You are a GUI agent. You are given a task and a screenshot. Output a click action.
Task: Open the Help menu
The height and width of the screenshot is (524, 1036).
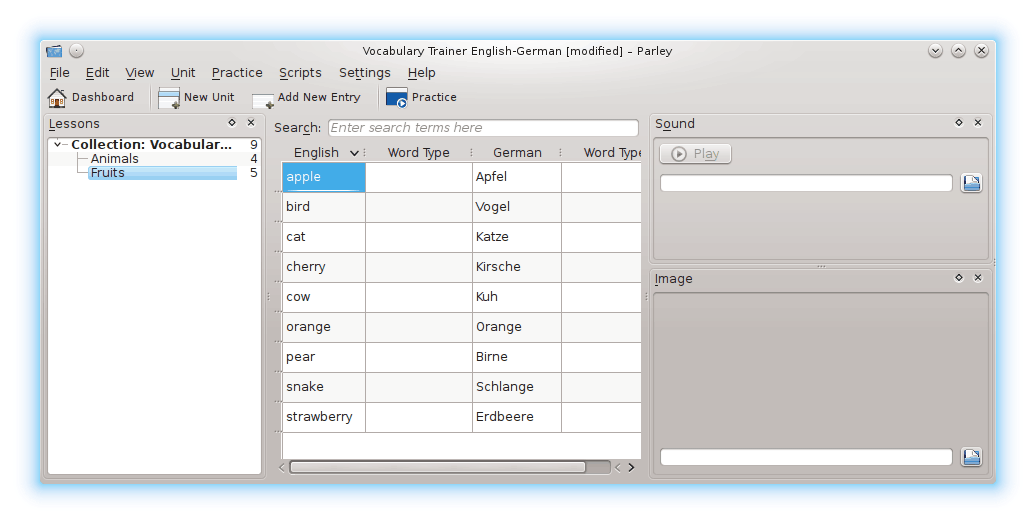(422, 73)
